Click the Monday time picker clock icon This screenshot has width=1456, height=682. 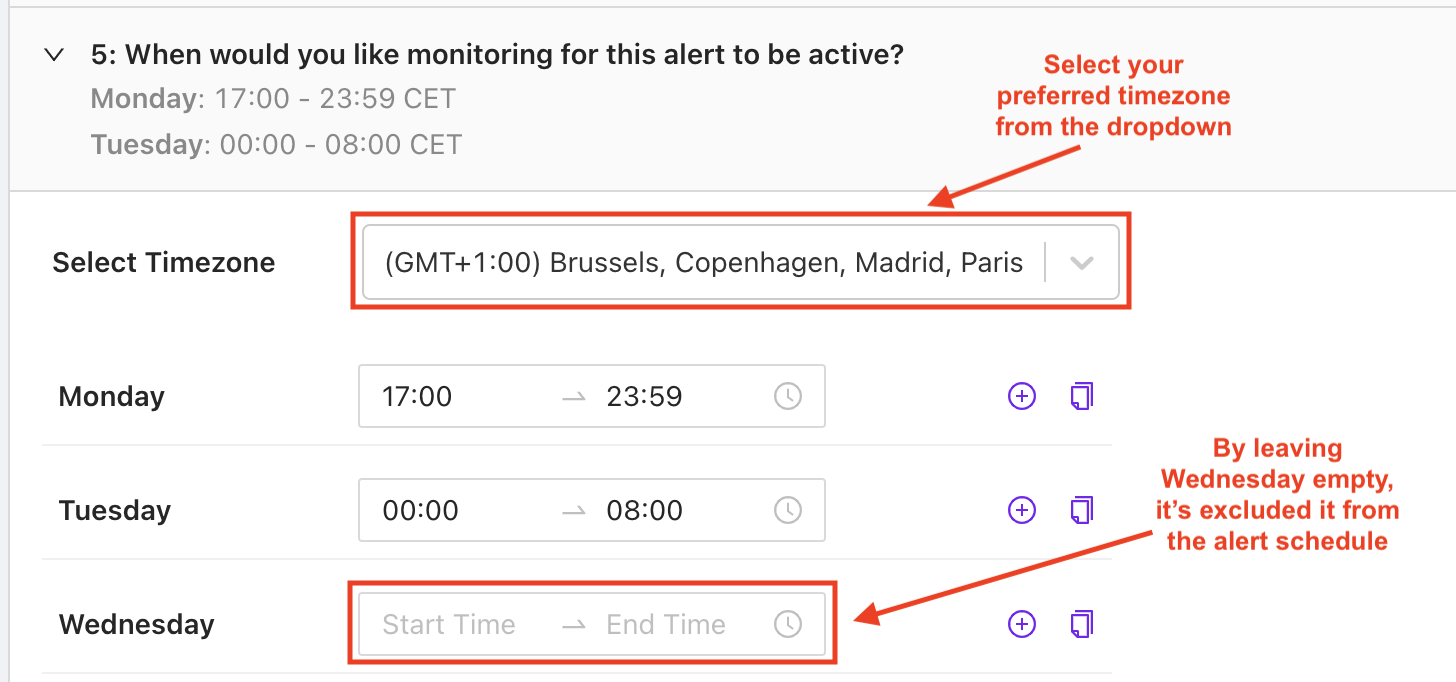point(788,397)
